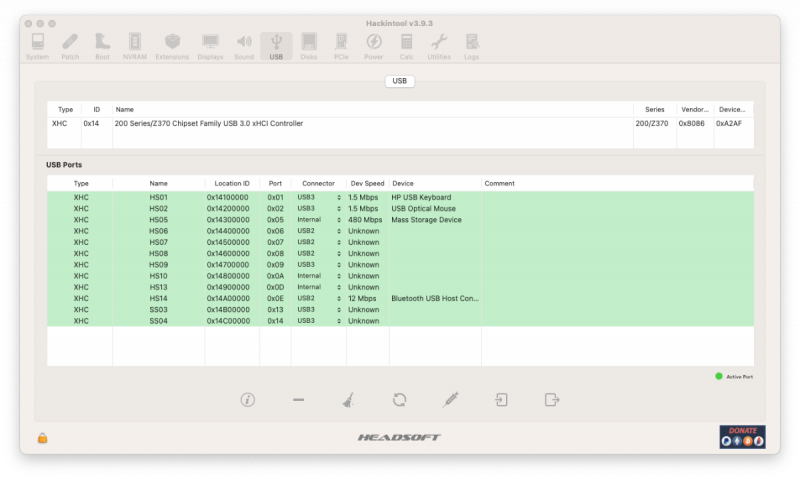Image resolution: width=800 pixels, height=479 pixels.
Task: Select the USB tab label
Action: click(399, 81)
